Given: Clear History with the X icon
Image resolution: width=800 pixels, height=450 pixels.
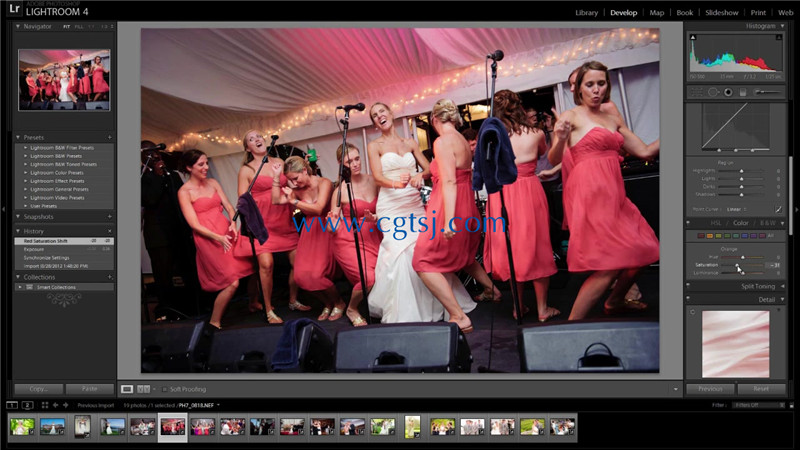Looking at the screenshot, I should [110, 231].
